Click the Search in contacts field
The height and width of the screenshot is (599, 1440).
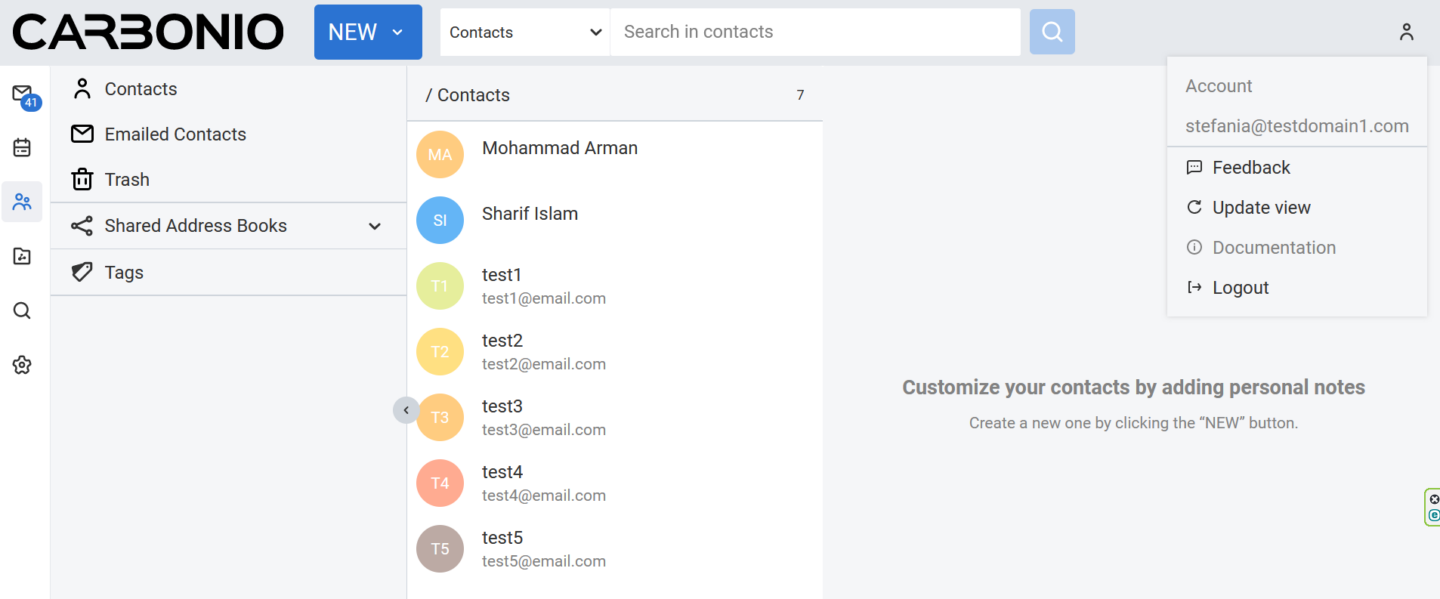(x=815, y=32)
